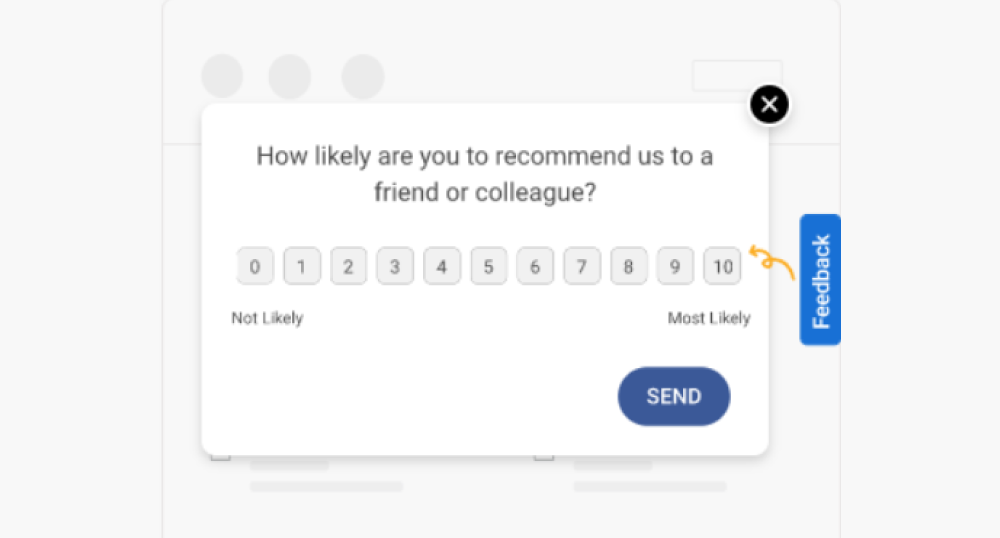Choose rating 8 on the scale
The image size is (1000, 538).
pyautogui.click(x=628, y=267)
